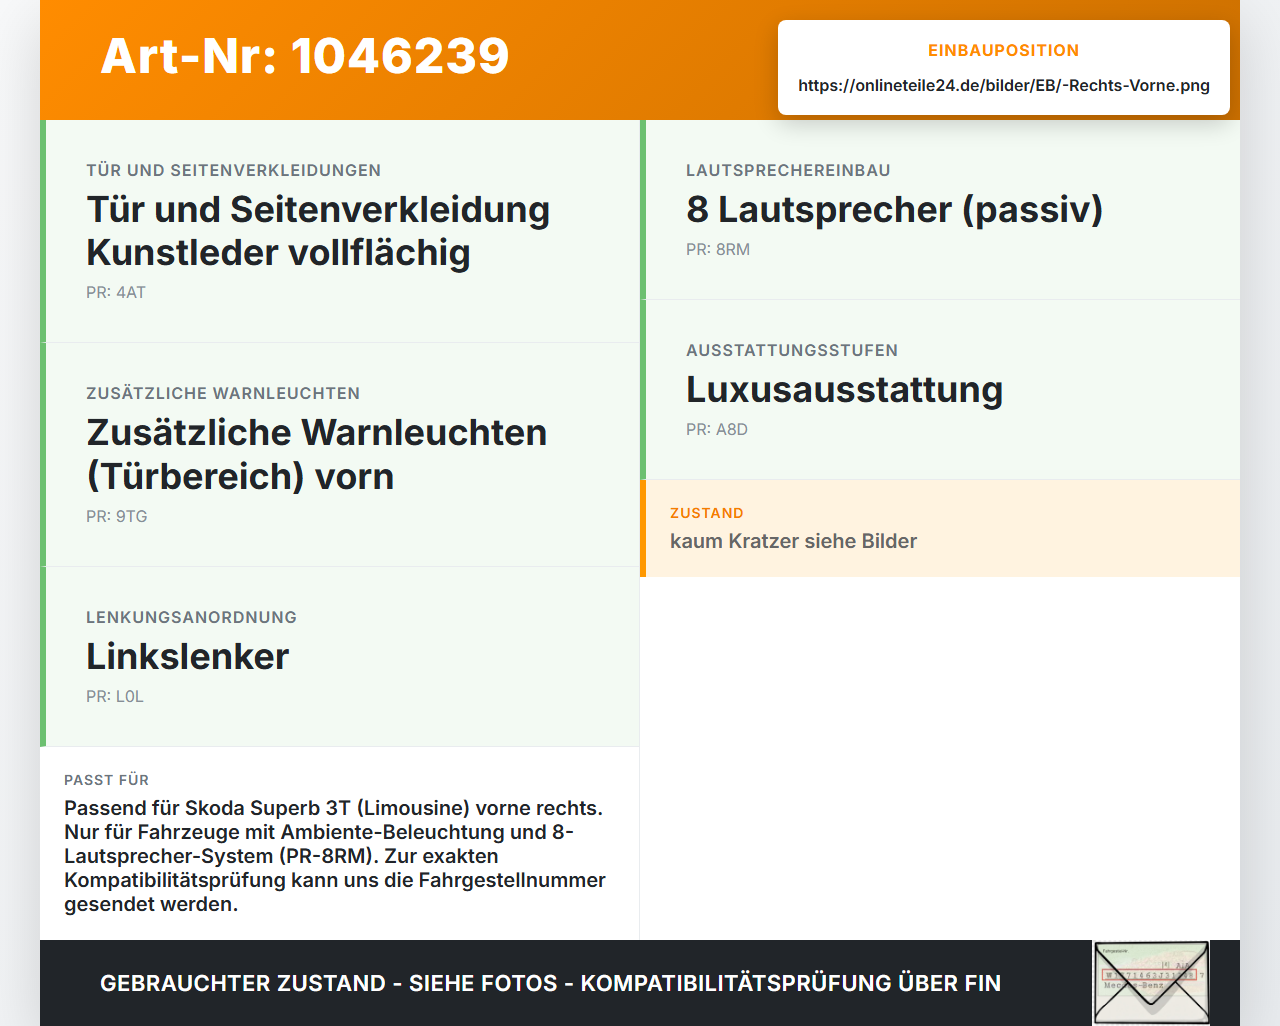Click the PASST FÜR label
Screen dimensions: 1280x1026
pos(106,780)
